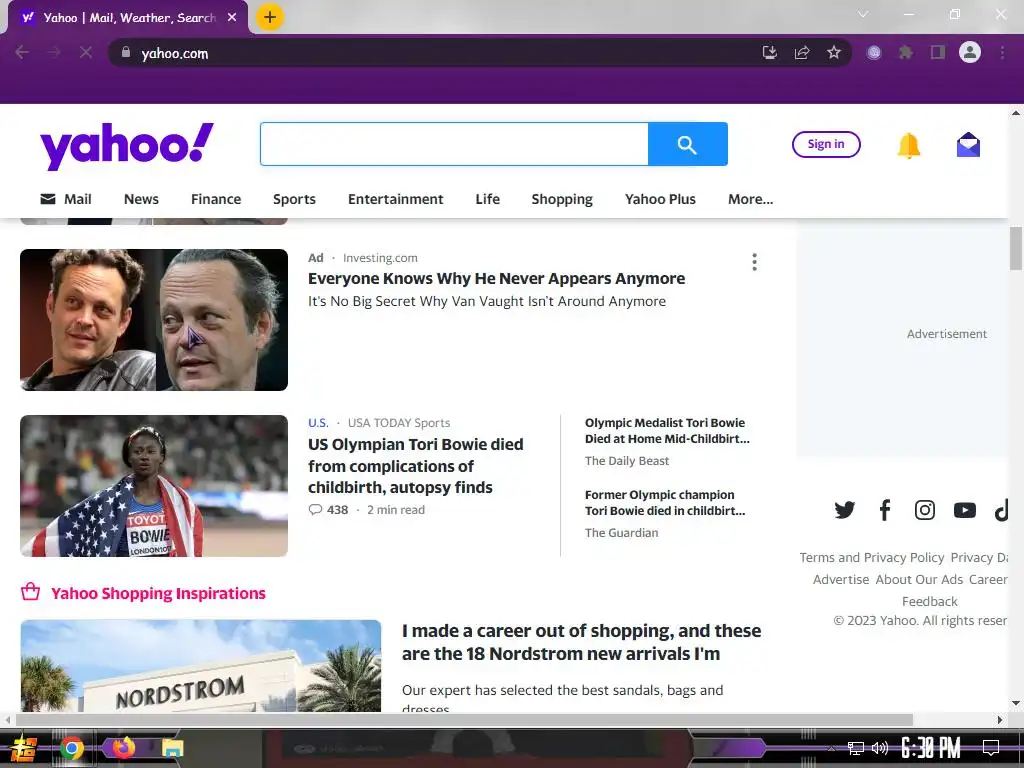Viewport: 1024px width, 768px height.
Task: Toggle the Chrome side panel icon
Action: 938,53
